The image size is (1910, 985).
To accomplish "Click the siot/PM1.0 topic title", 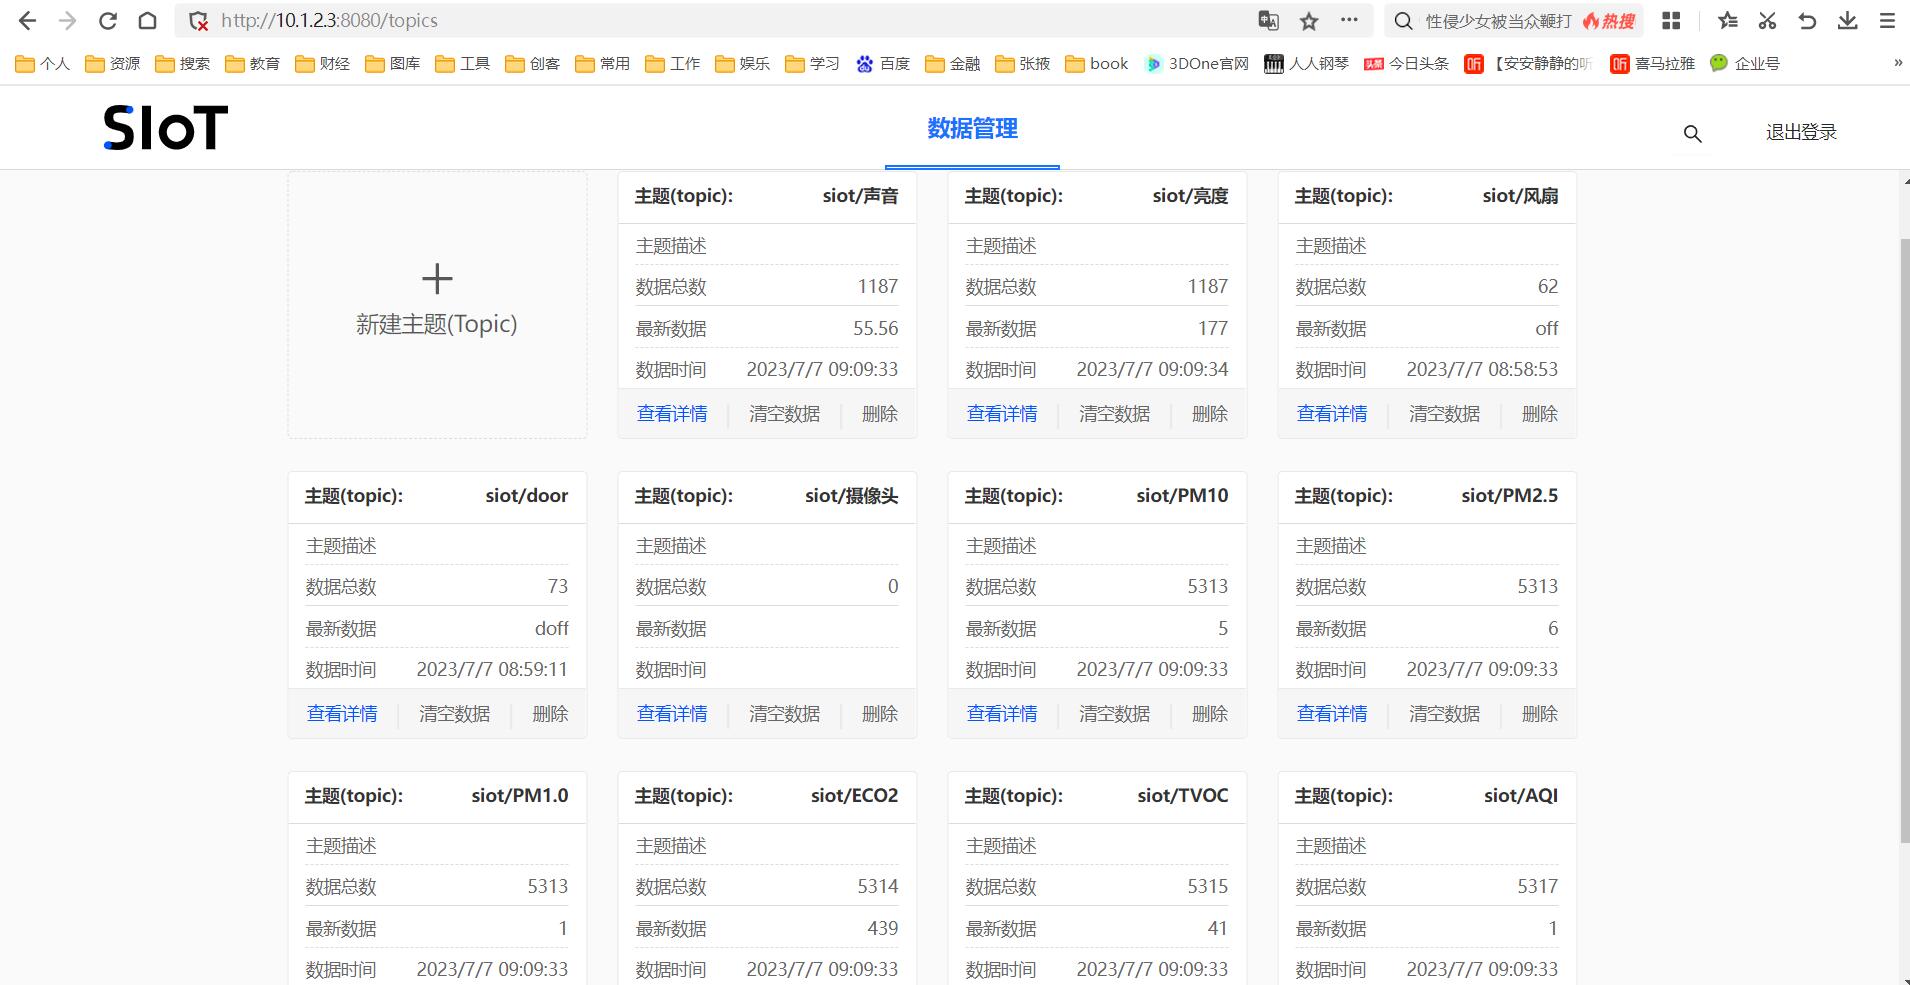I will click(520, 796).
